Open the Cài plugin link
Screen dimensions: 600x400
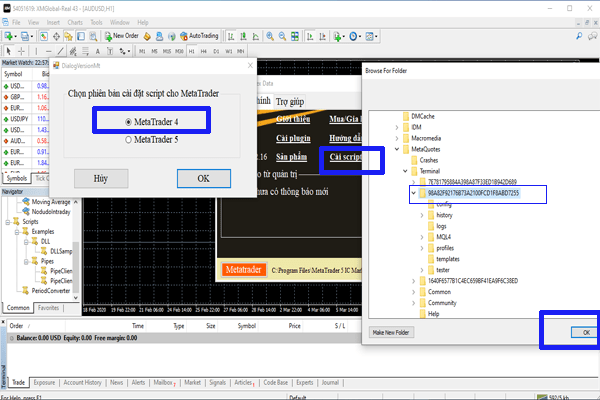293,138
